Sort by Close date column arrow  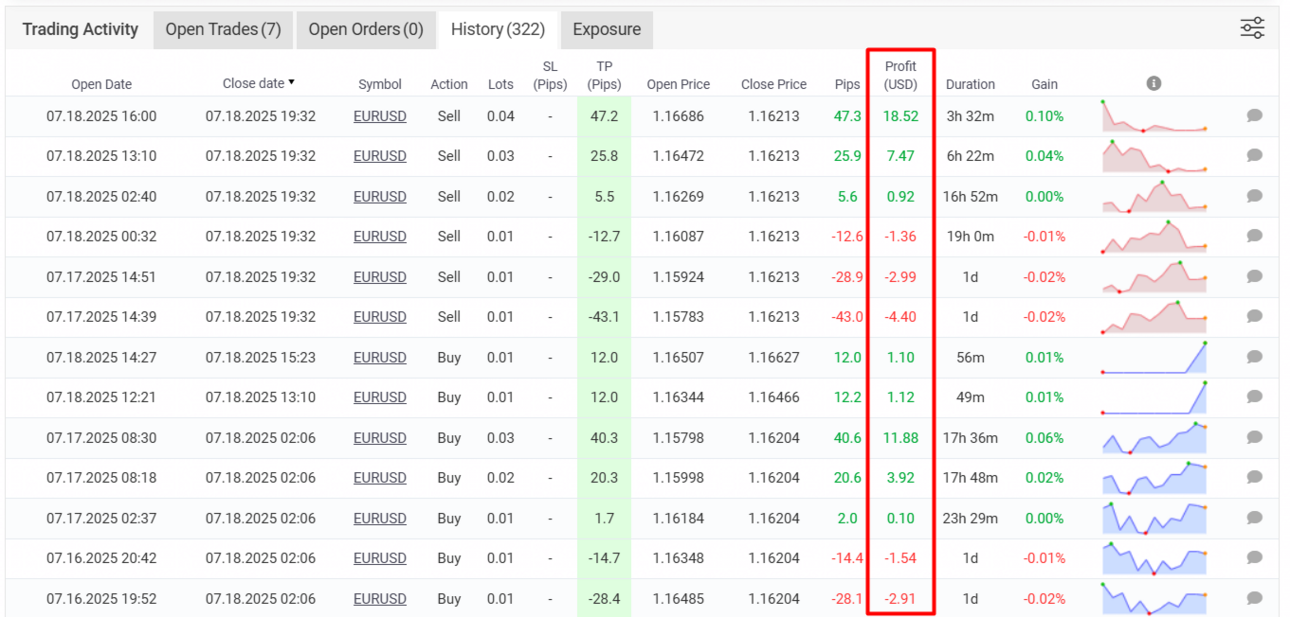[x=291, y=83]
